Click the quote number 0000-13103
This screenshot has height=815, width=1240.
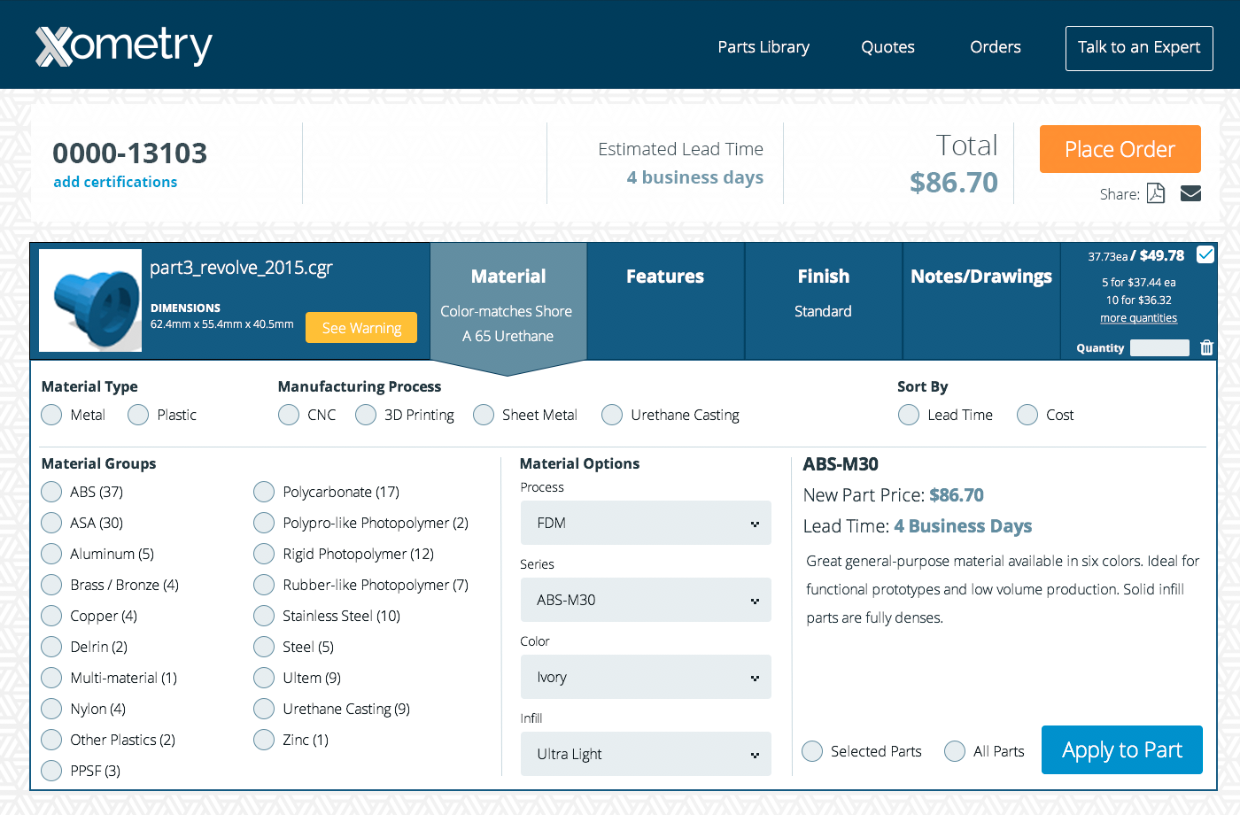click(130, 153)
